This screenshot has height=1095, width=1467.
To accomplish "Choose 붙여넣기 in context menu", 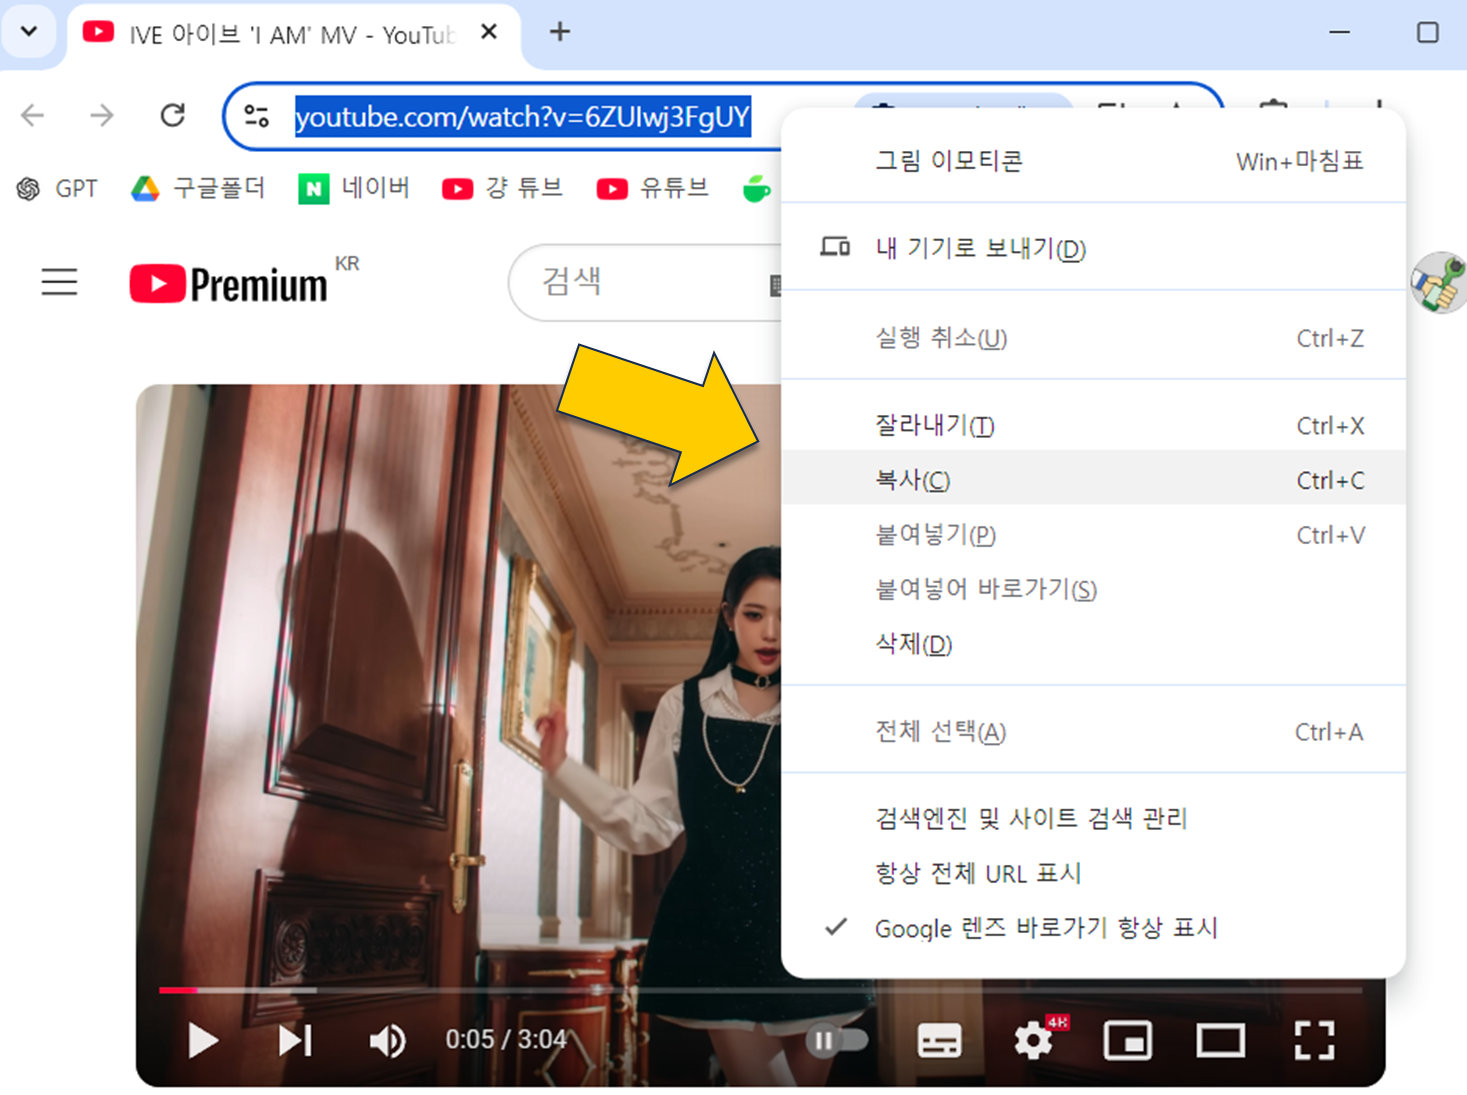I will click(x=1093, y=535).
